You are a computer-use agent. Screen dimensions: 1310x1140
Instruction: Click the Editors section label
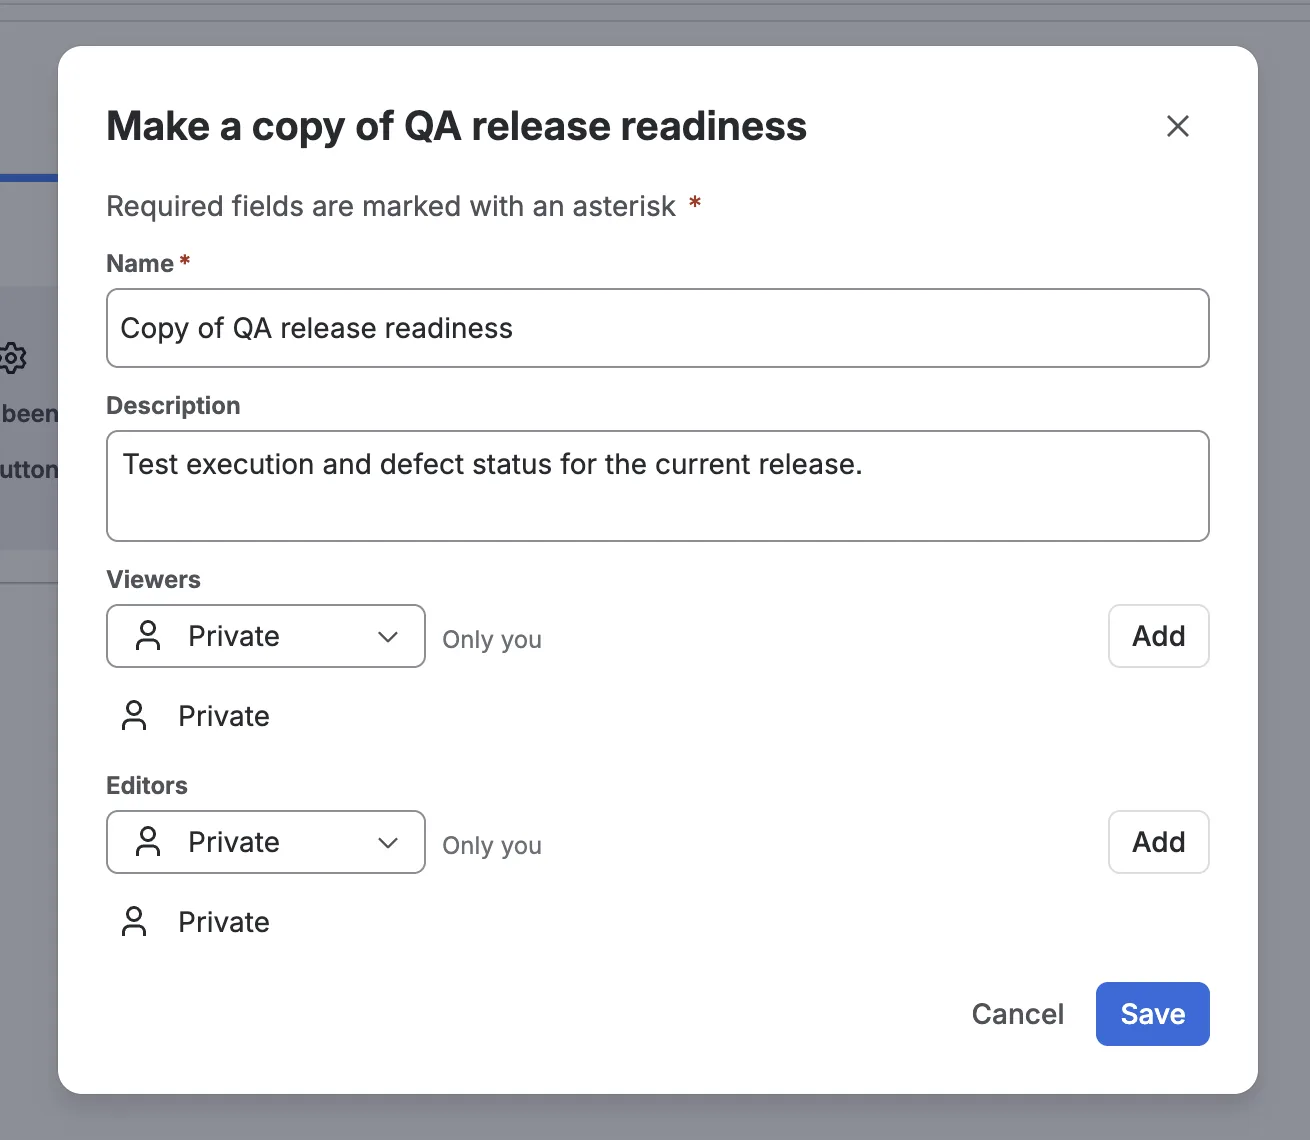147,785
